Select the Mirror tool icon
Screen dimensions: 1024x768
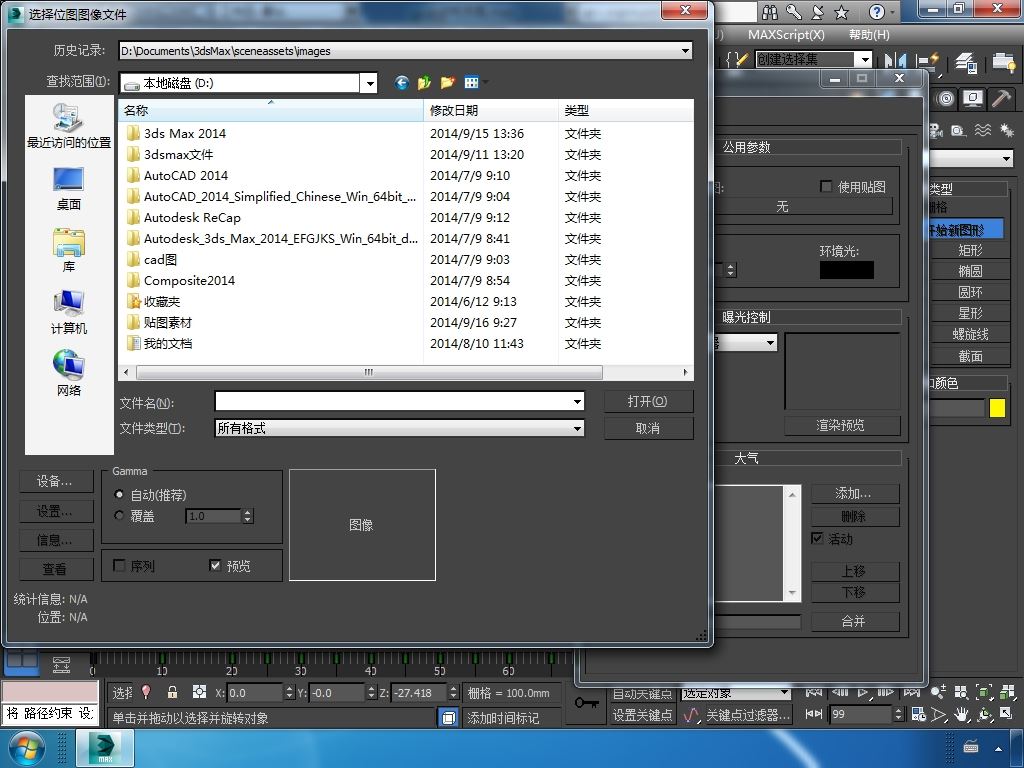coord(895,61)
